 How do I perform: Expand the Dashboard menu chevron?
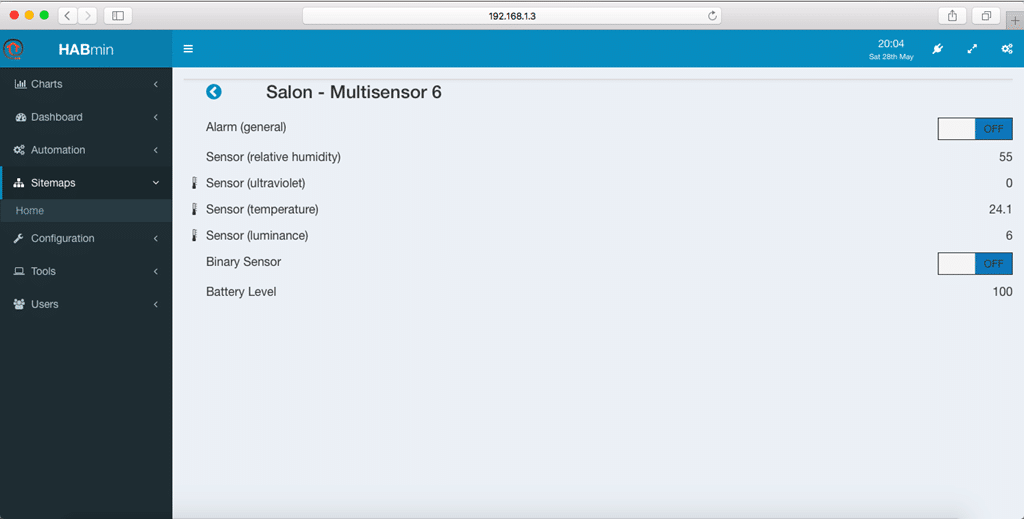click(155, 118)
